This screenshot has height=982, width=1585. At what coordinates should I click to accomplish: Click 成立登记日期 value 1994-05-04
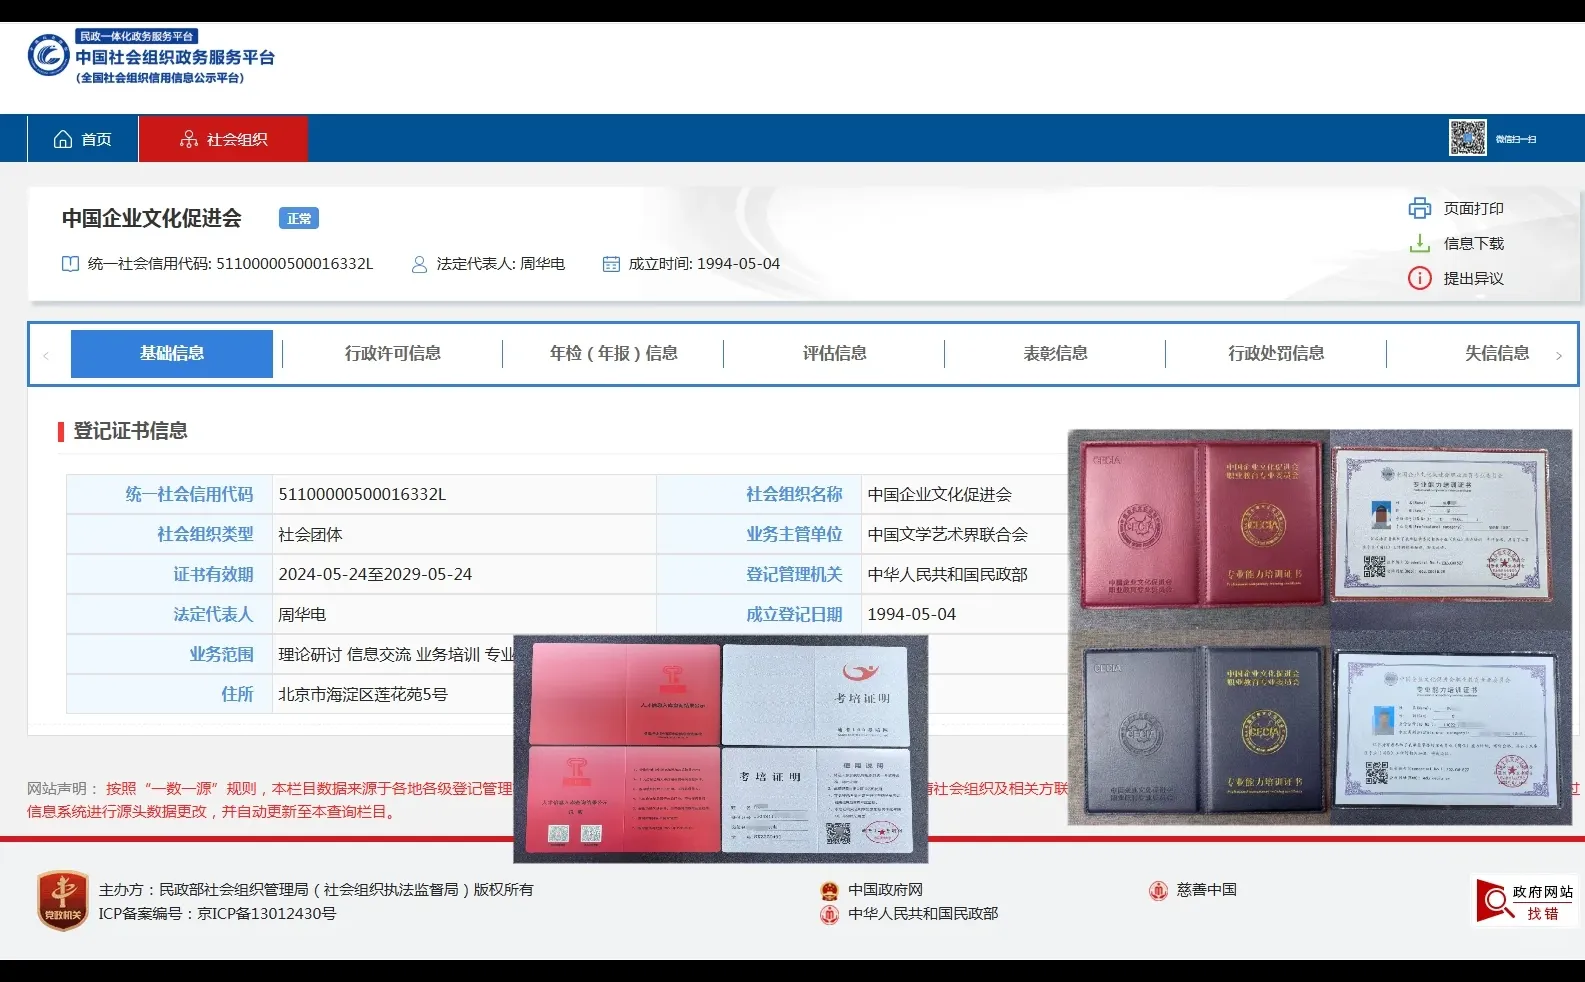912,614
